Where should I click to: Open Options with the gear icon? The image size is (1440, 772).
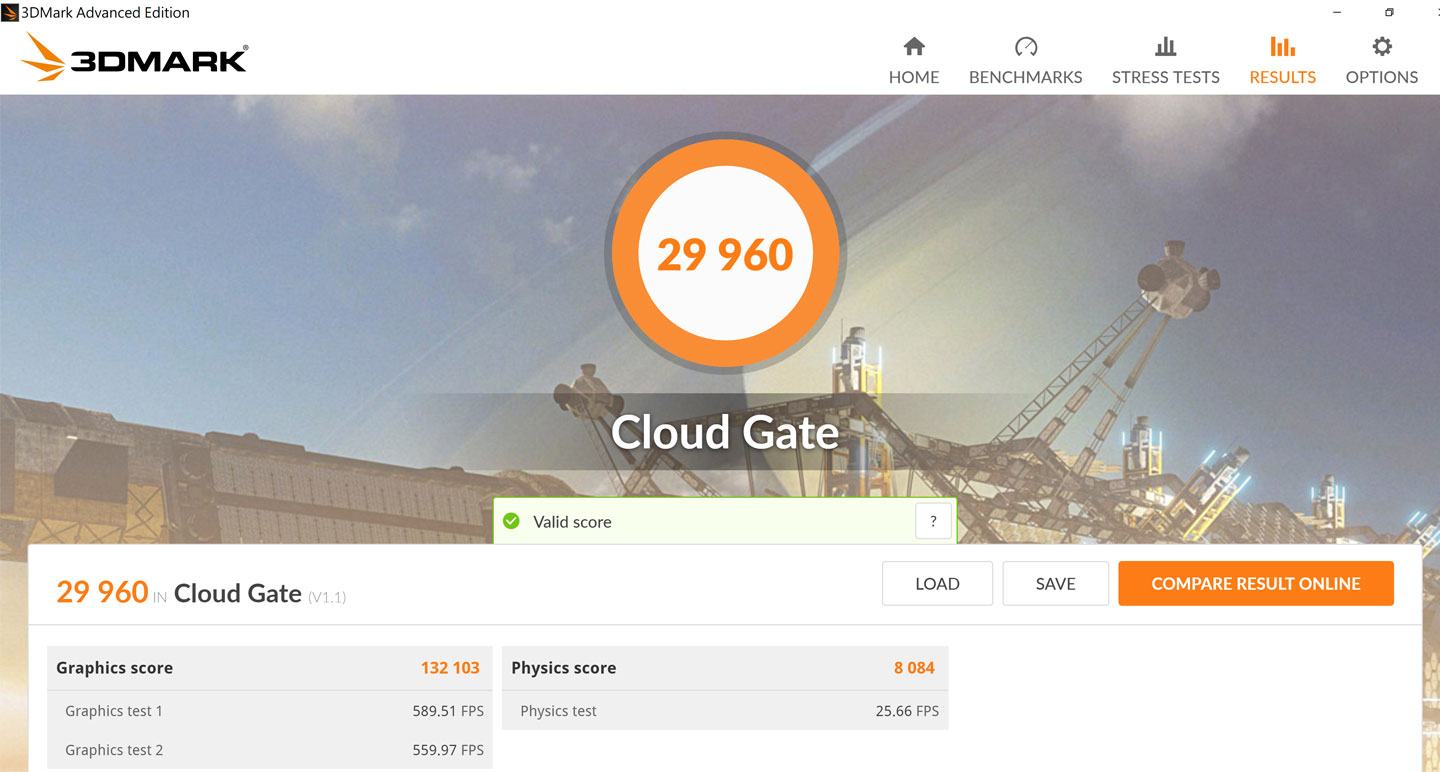tap(1381, 47)
